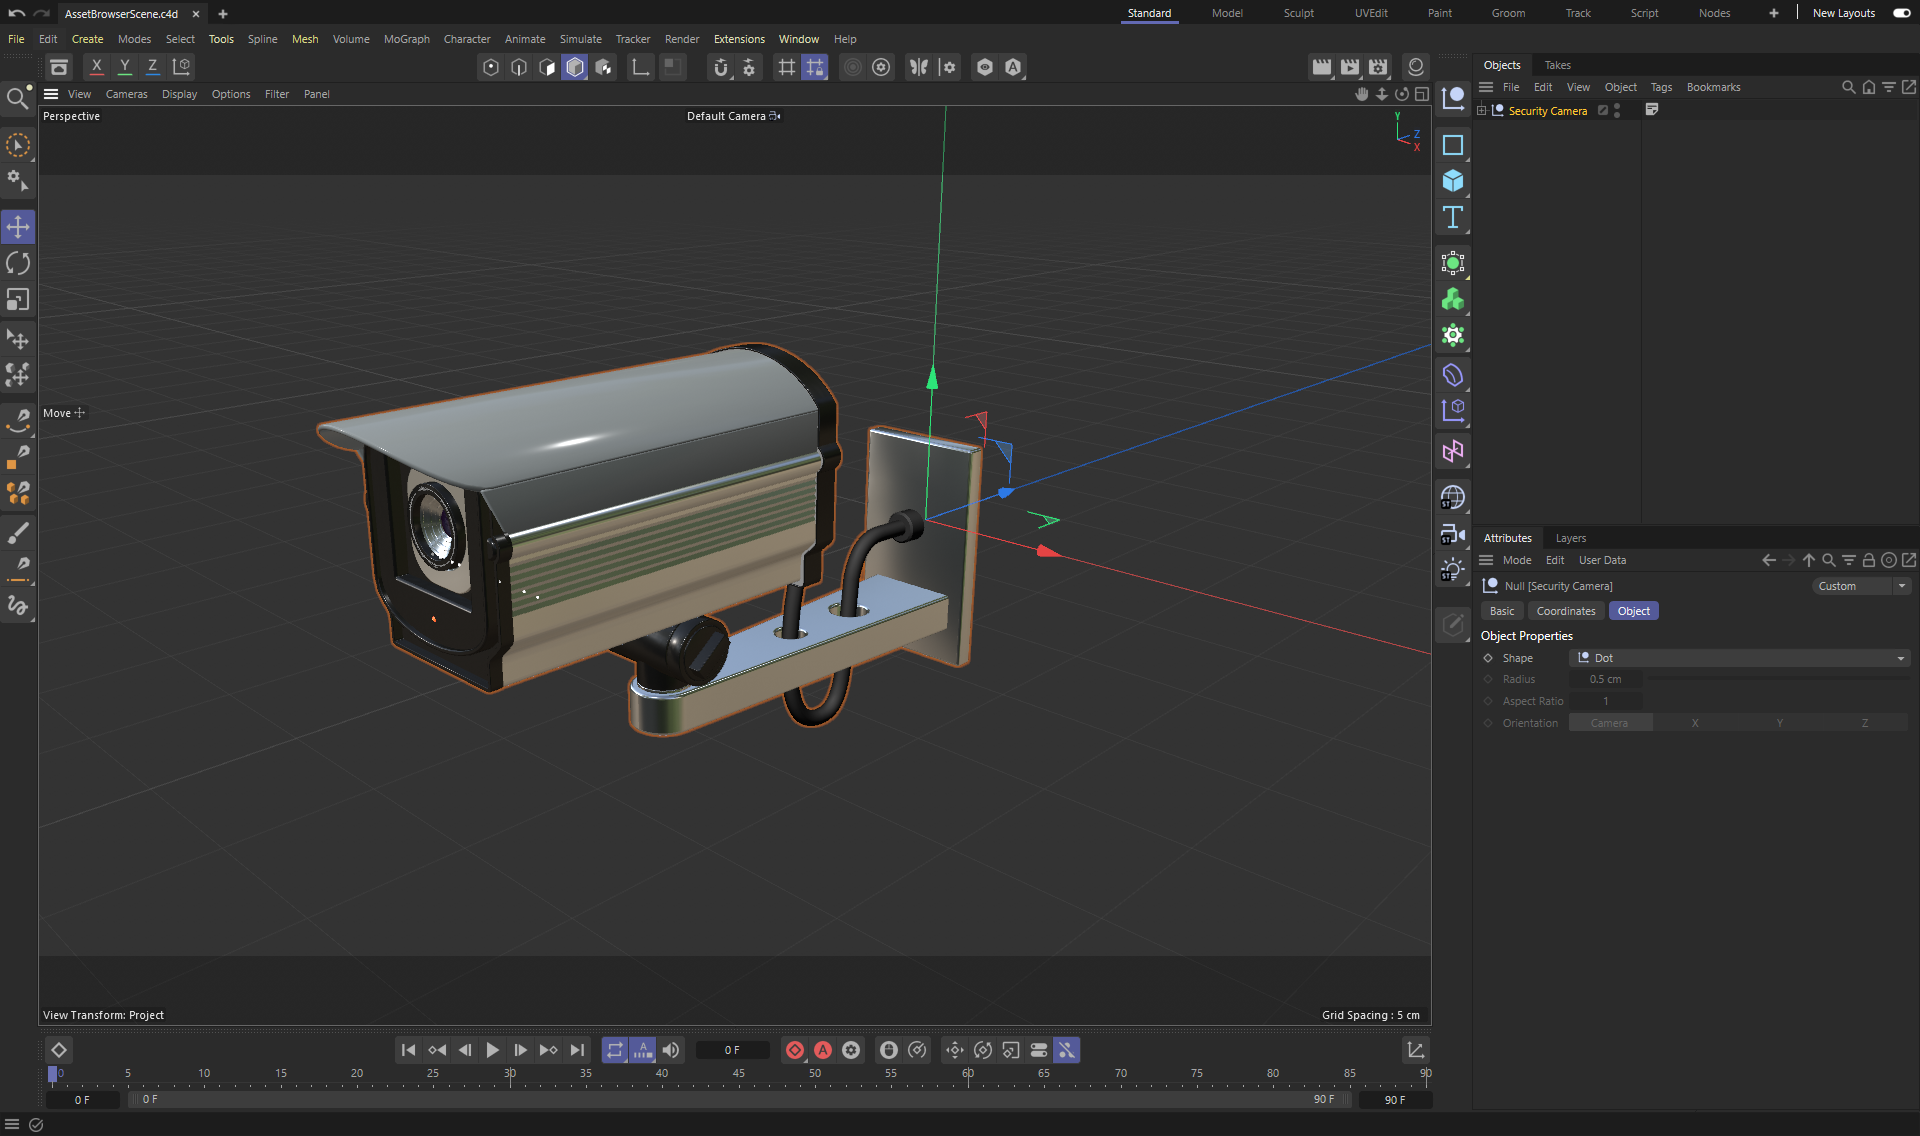Play the animation forward
Viewport: 1920px width, 1136px height.
pyautogui.click(x=492, y=1050)
